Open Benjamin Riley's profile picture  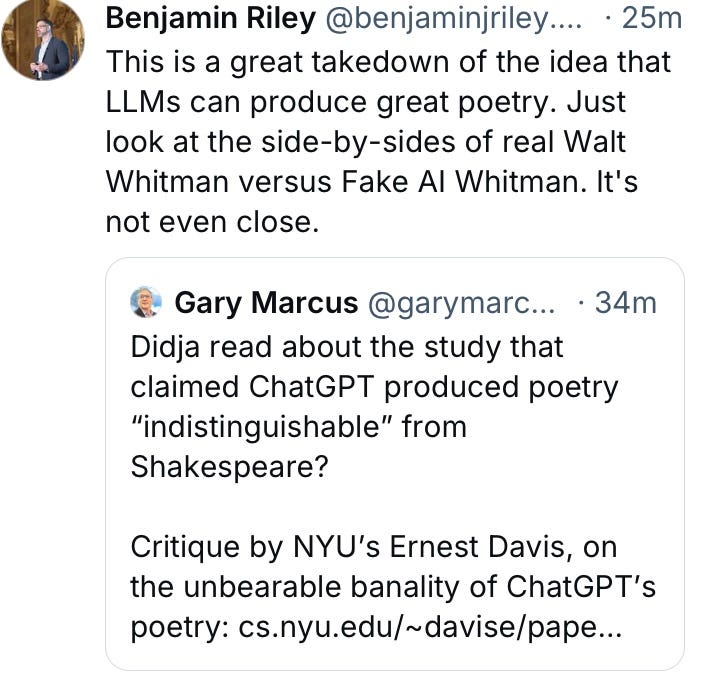tap(44, 43)
